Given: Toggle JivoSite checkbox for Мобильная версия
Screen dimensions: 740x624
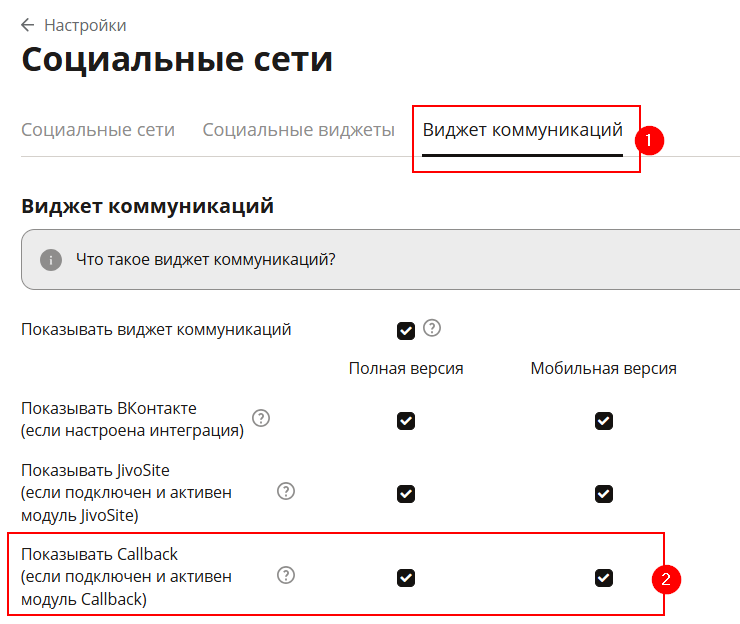Looking at the screenshot, I should coord(604,494).
